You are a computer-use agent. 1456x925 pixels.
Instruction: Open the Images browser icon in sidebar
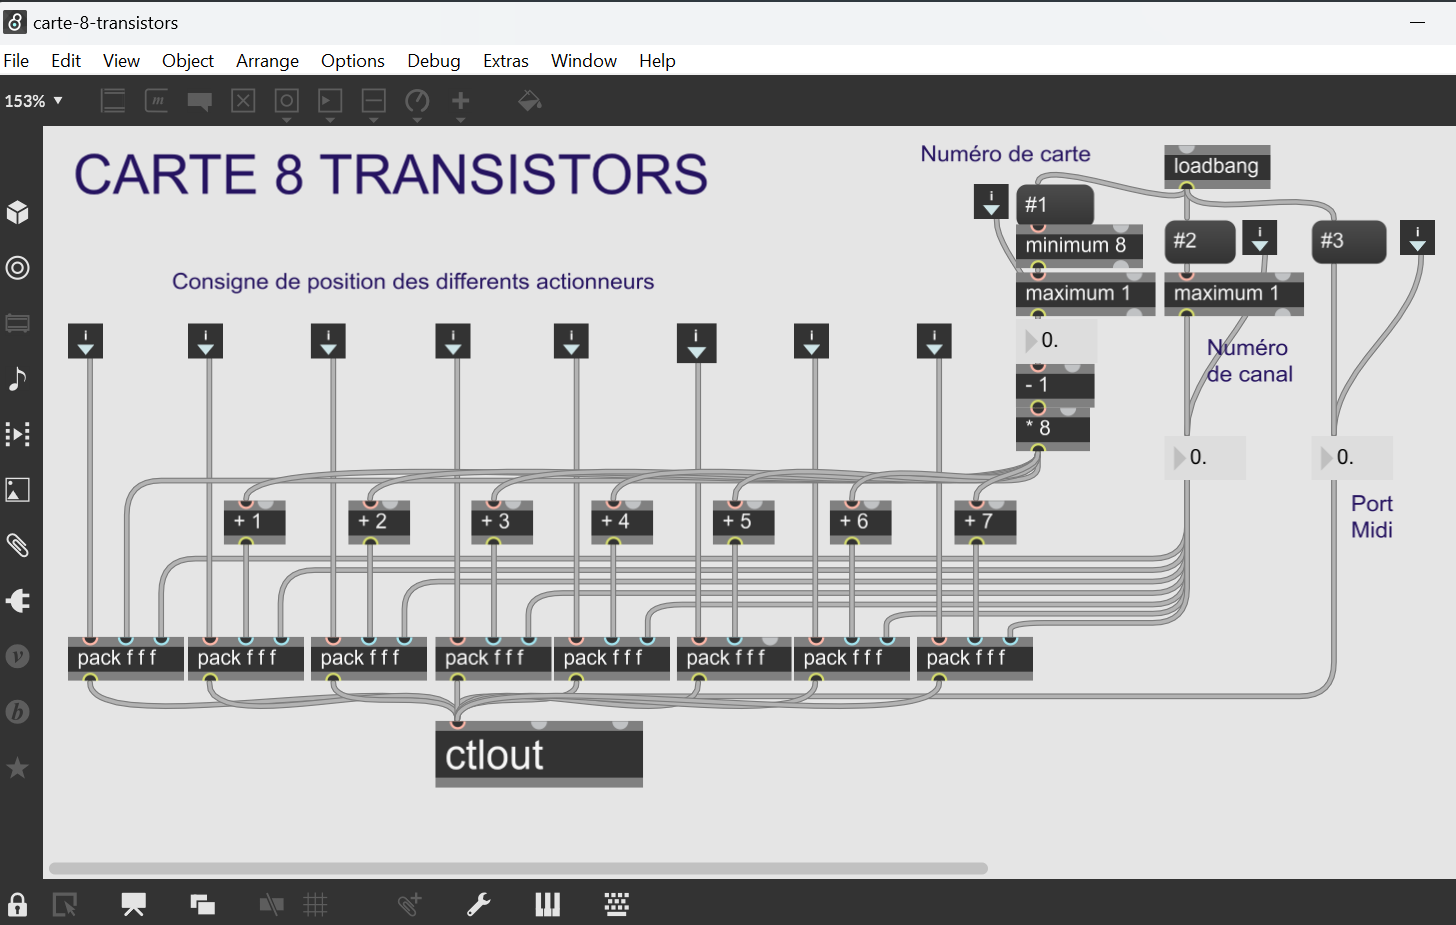18,490
